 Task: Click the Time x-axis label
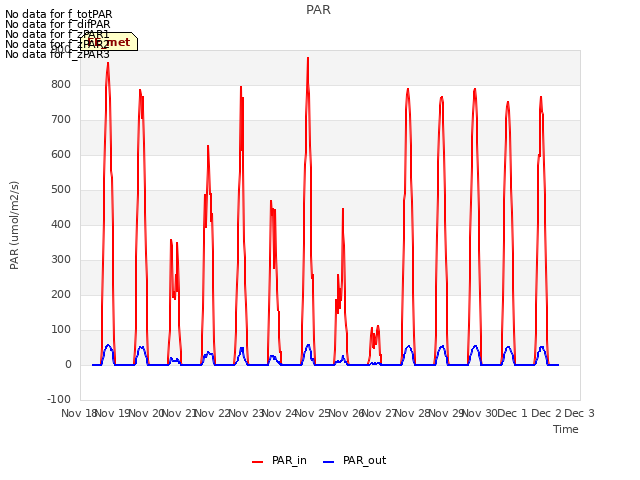(x=566, y=429)
